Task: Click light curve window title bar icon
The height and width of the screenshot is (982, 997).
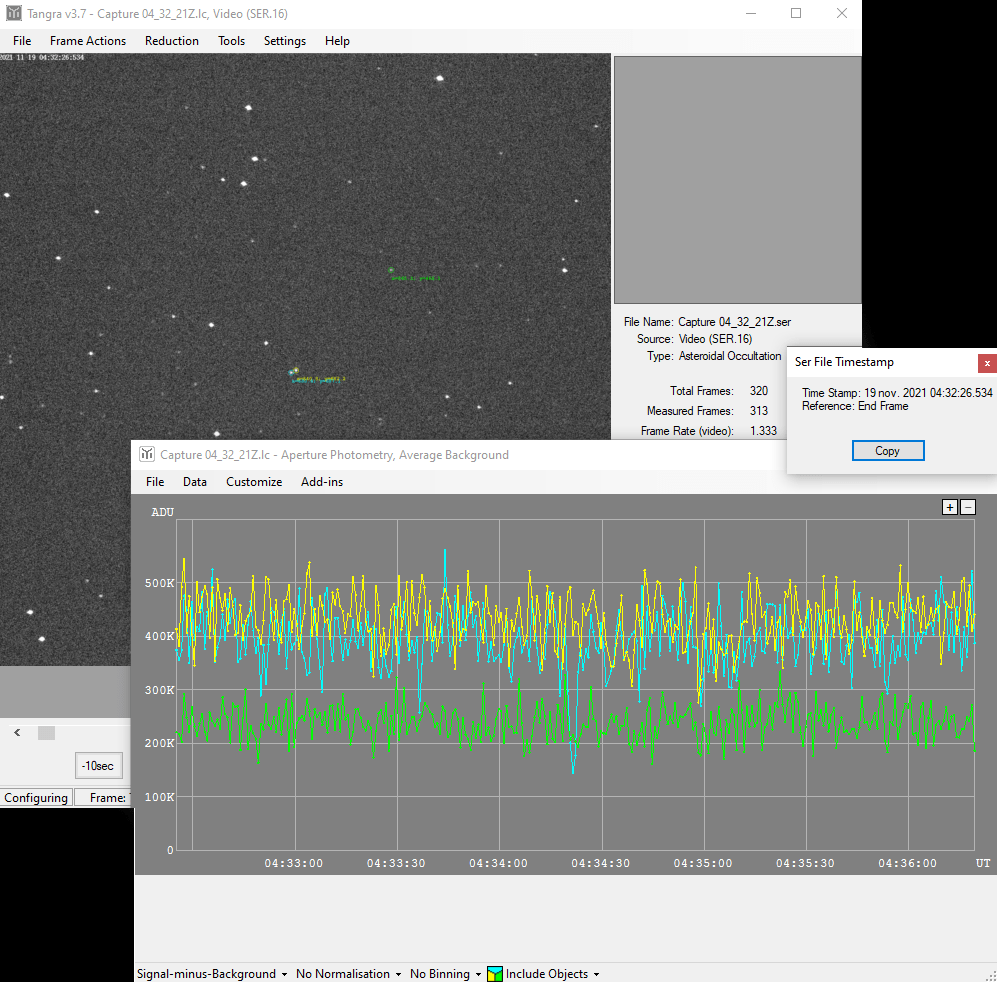Action: (147, 455)
